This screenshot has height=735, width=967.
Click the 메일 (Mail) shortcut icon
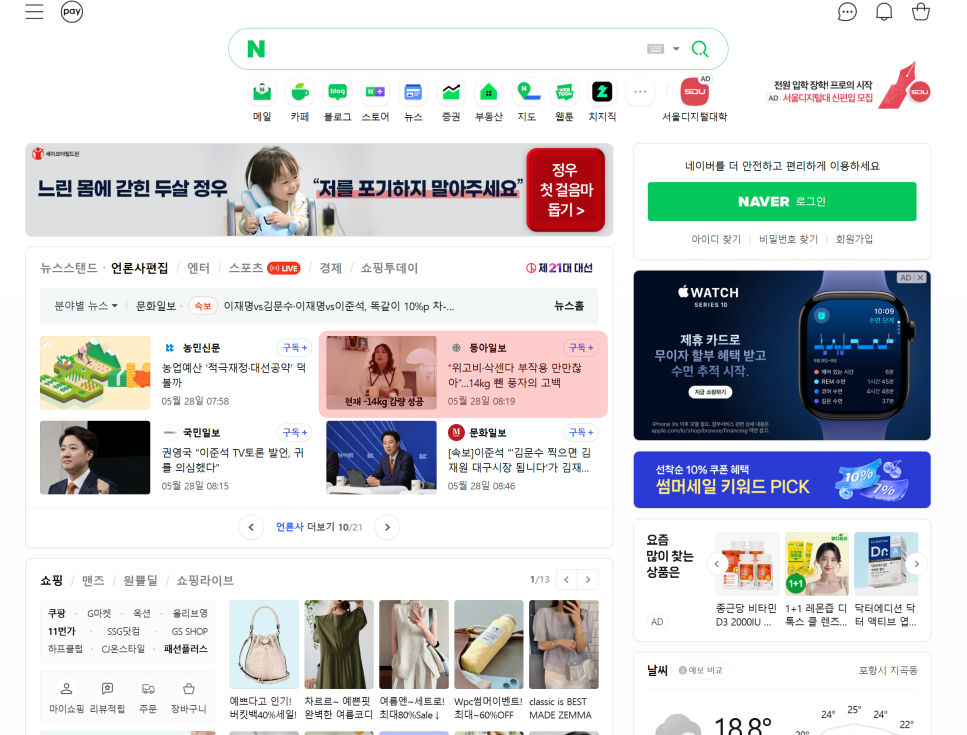tap(262, 93)
